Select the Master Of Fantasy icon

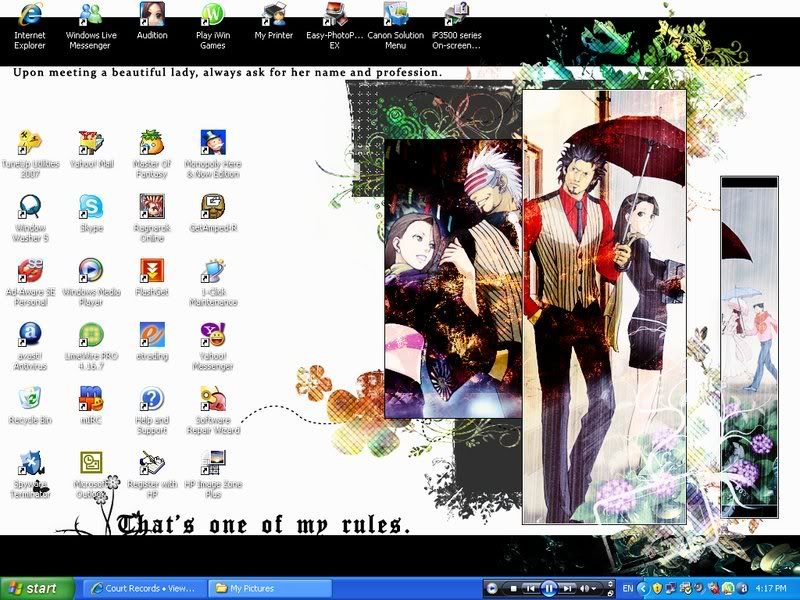point(152,154)
